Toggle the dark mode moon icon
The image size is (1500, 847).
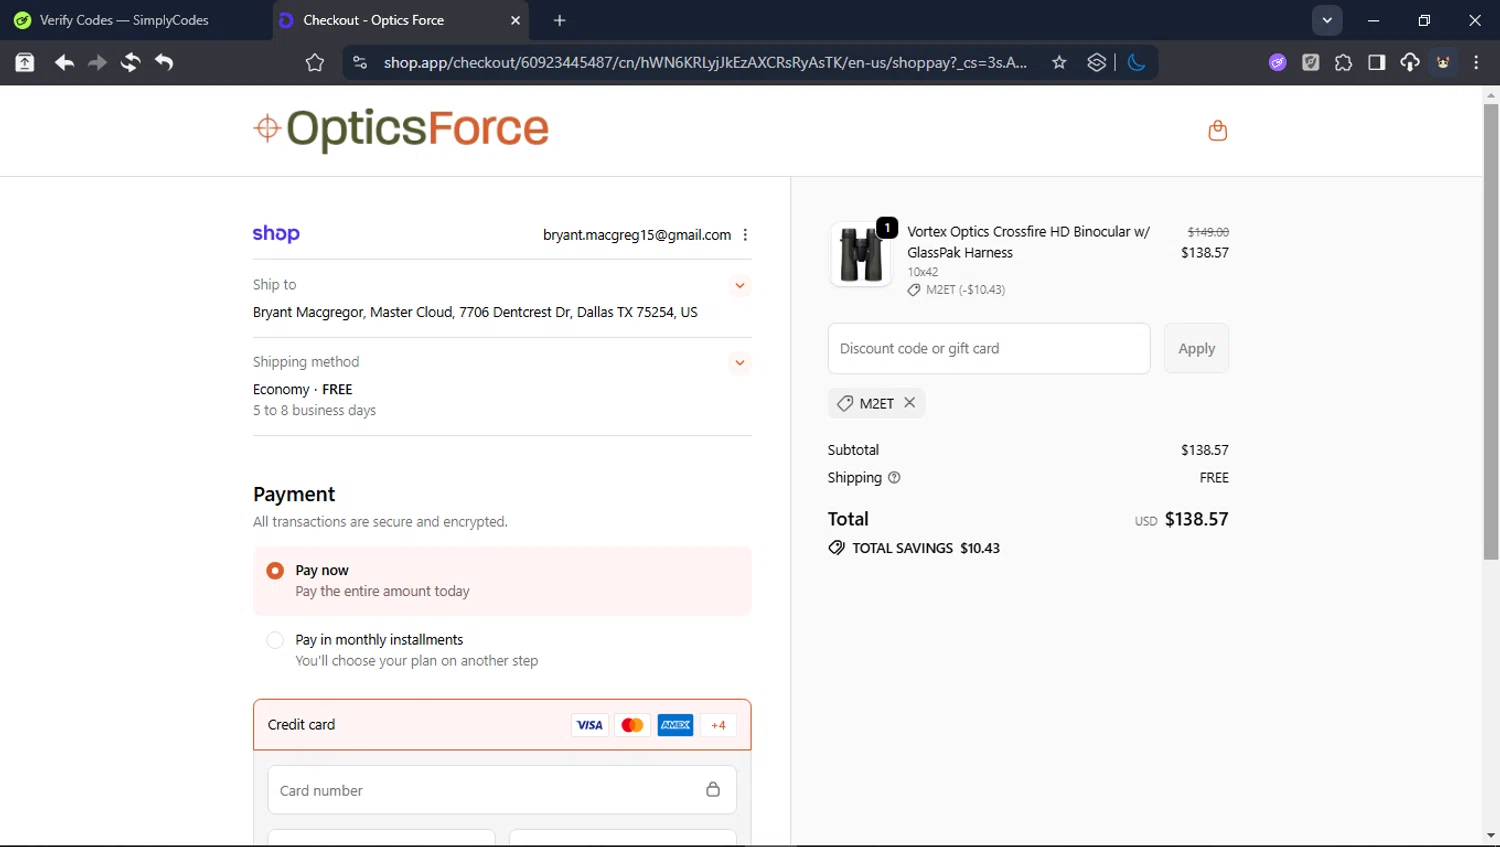pos(1136,63)
